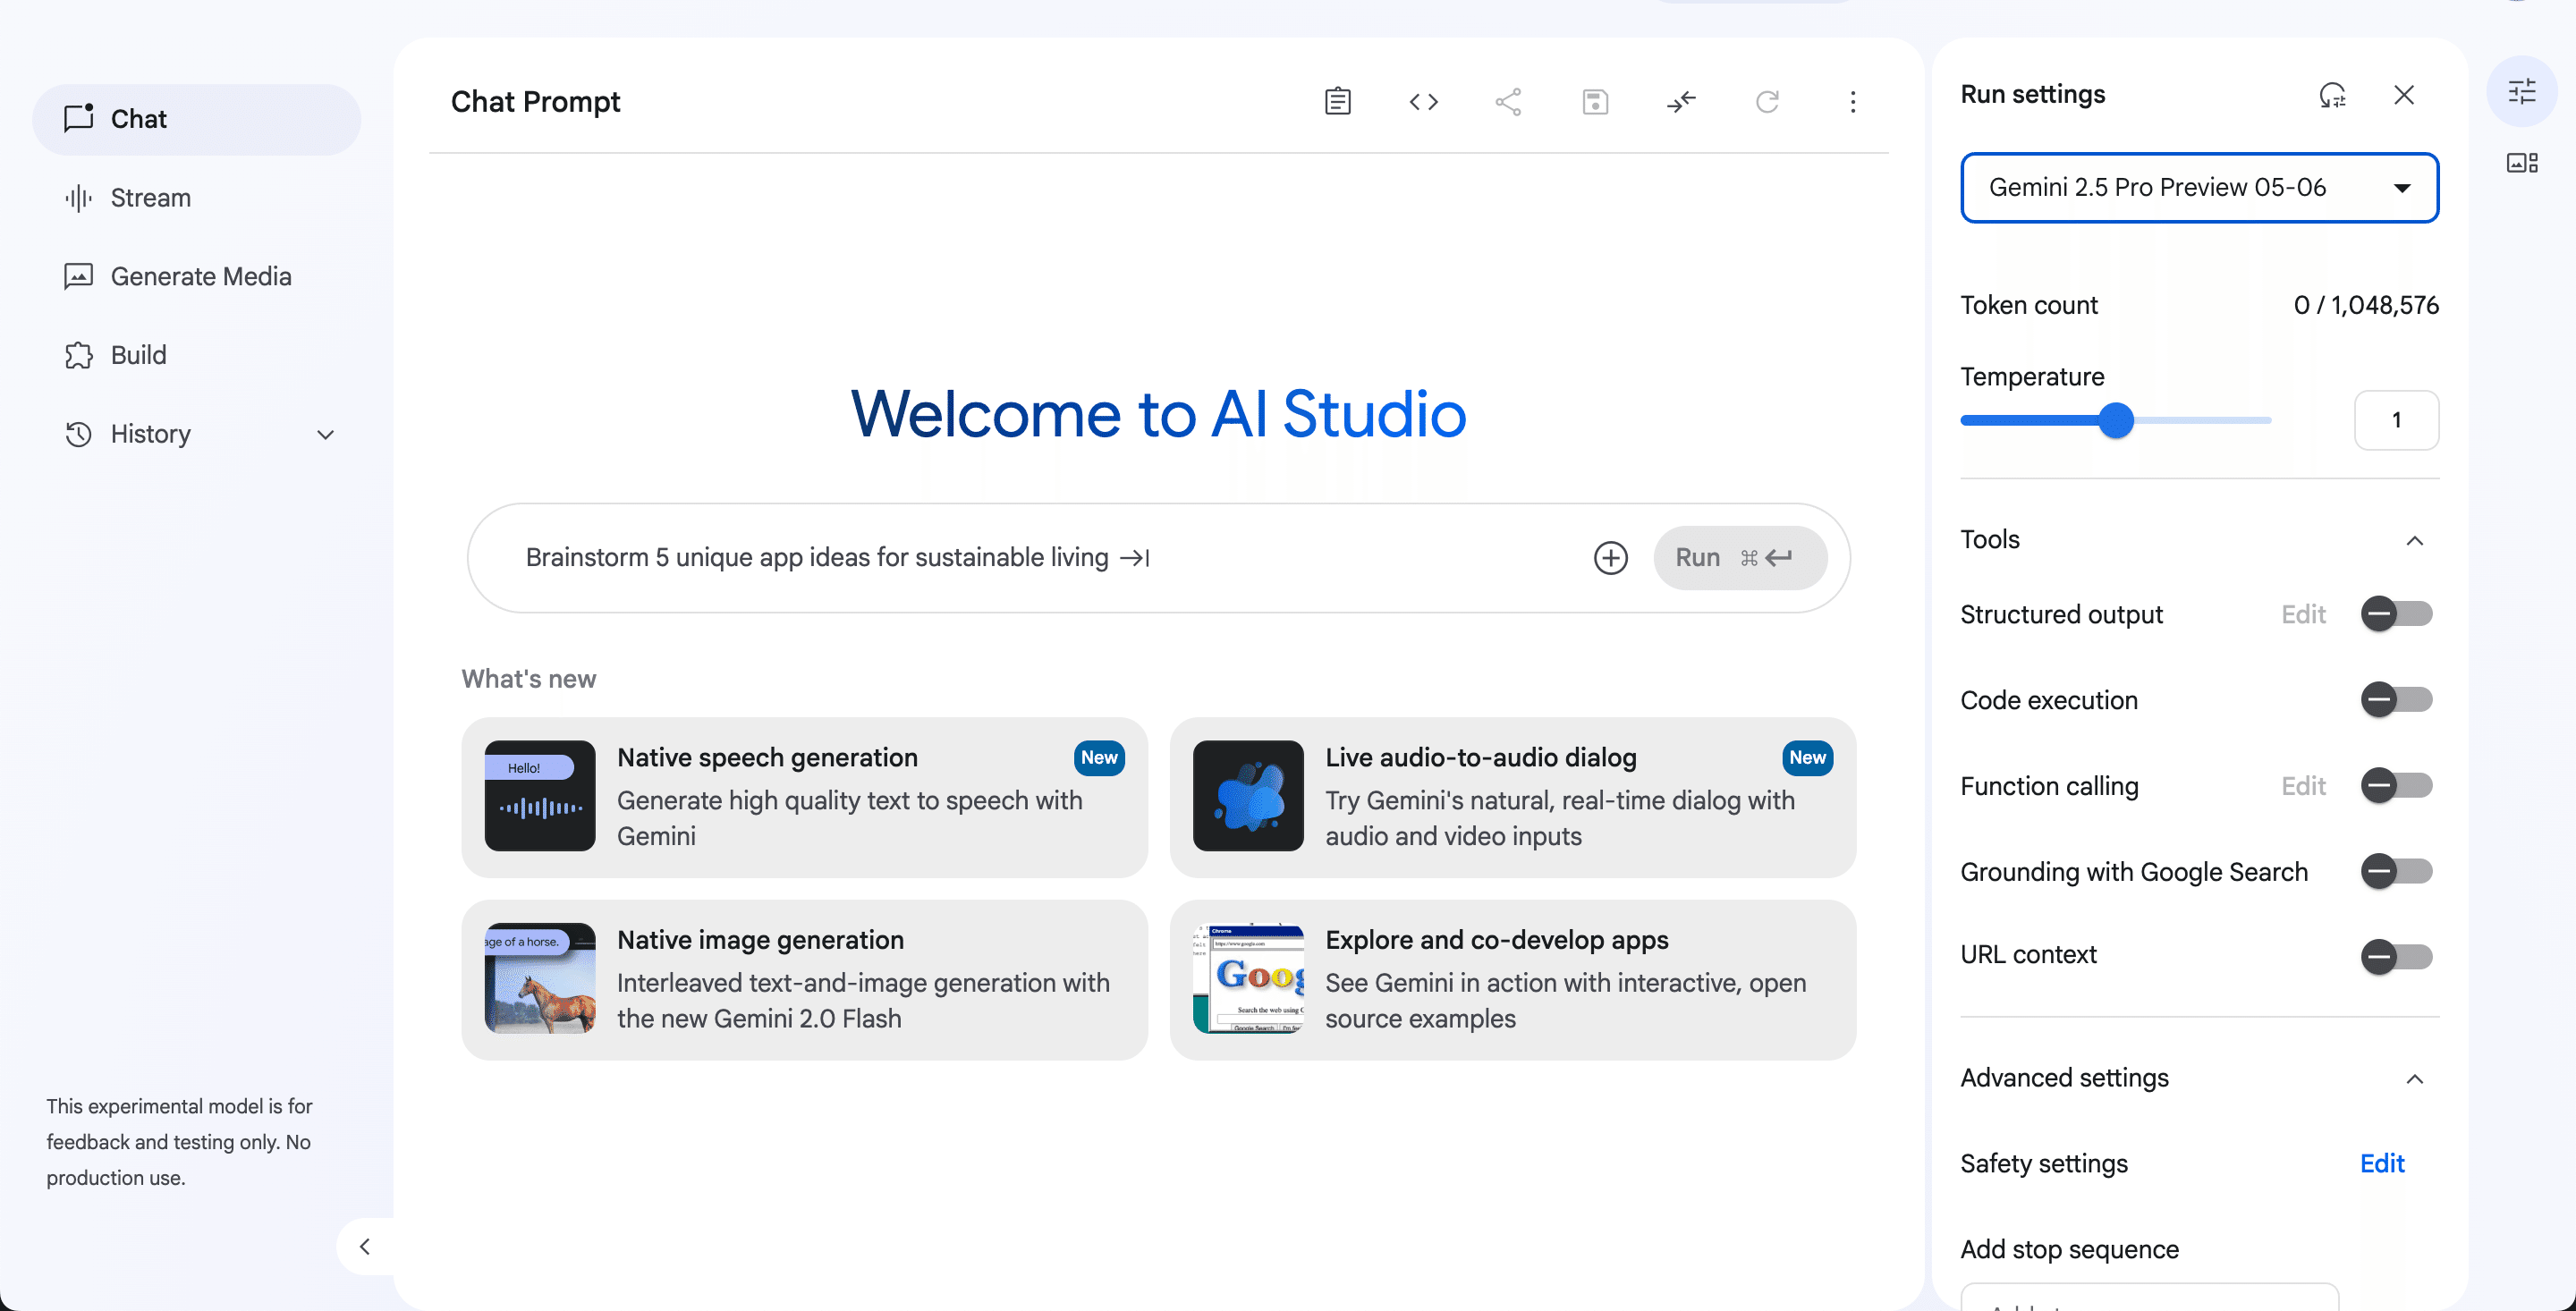This screenshot has height=1311, width=2576.
Task: Open the three-dot more options menu
Action: tap(1852, 101)
